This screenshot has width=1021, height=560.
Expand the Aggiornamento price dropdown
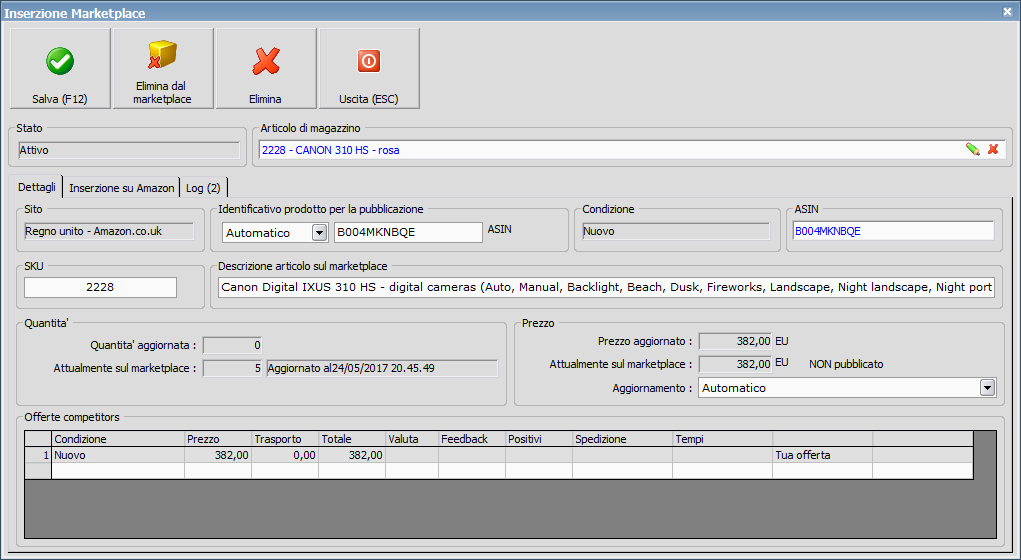point(987,388)
